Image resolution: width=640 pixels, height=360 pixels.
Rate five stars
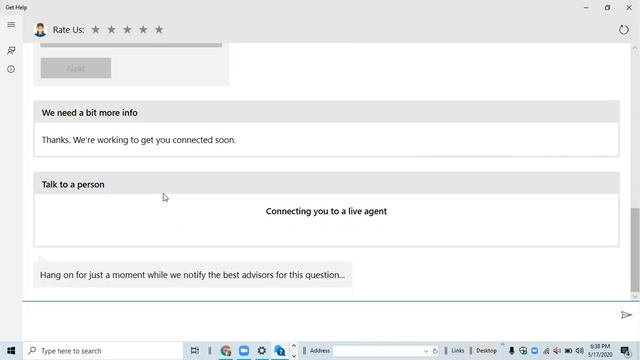tap(159, 29)
